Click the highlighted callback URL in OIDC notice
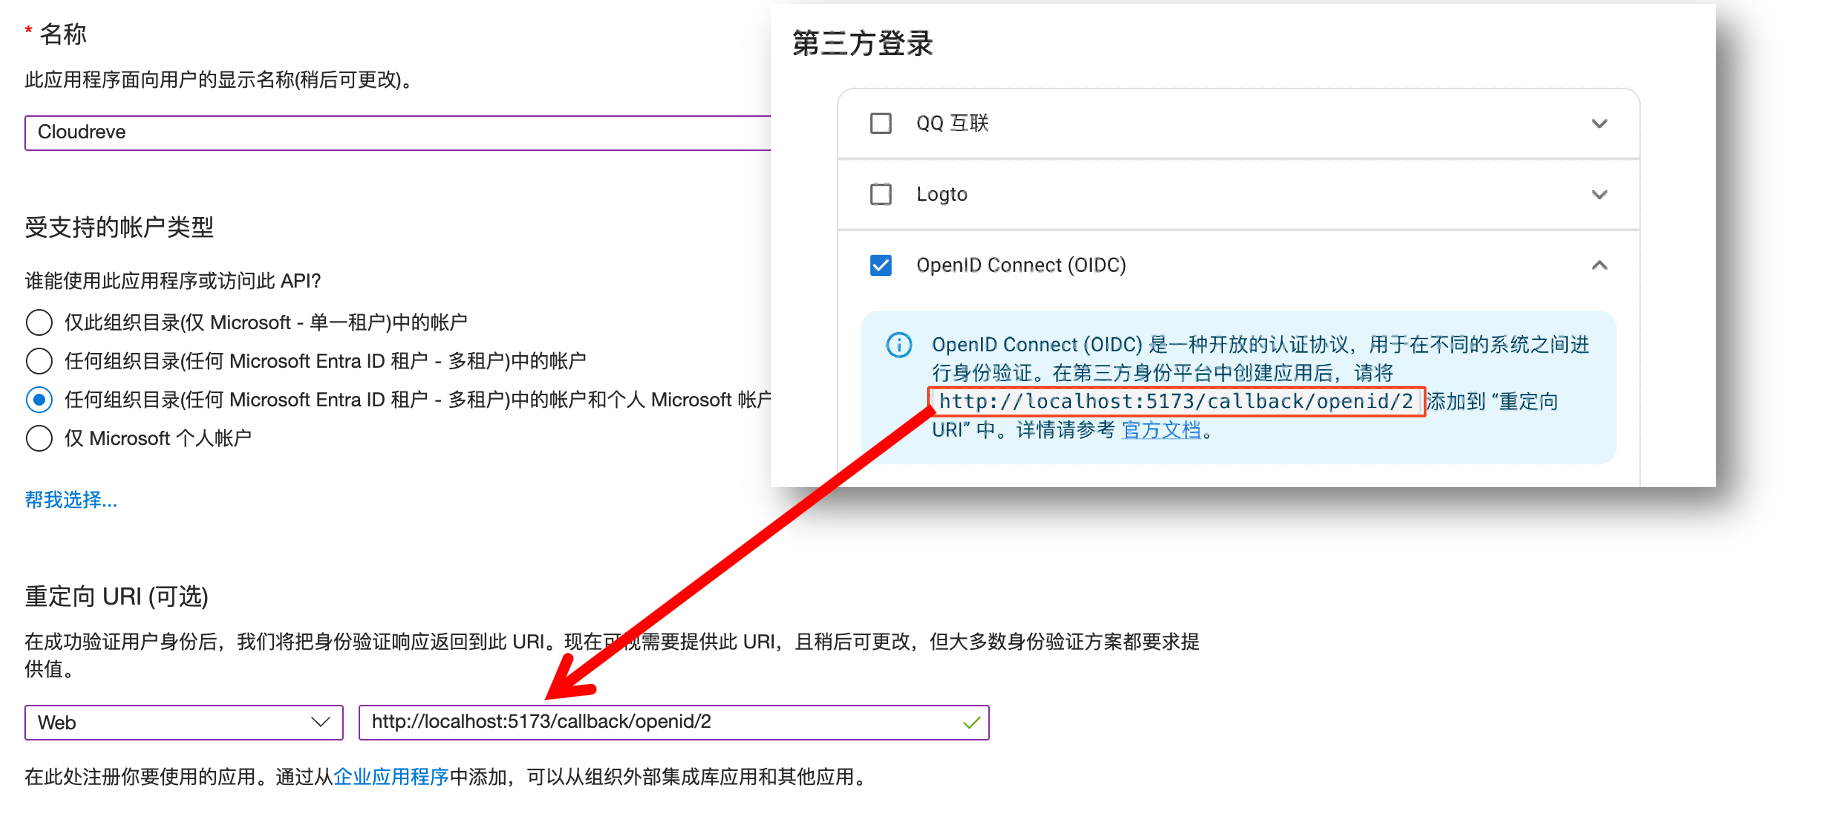Image resolution: width=1832 pixels, height=818 pixels. (1176, 402)
